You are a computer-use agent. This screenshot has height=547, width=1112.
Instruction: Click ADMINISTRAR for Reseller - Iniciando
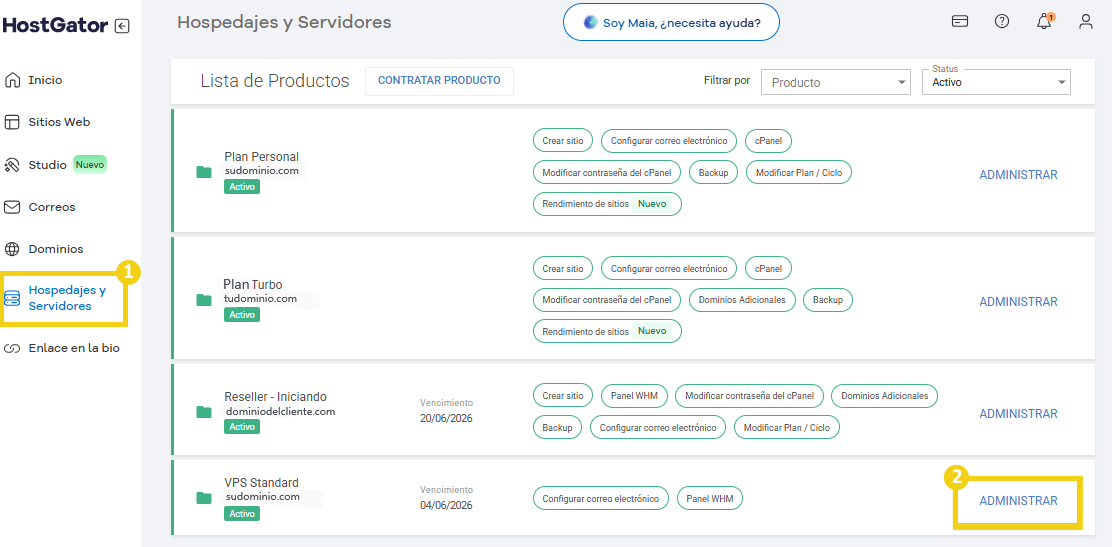click(1018, 414)
